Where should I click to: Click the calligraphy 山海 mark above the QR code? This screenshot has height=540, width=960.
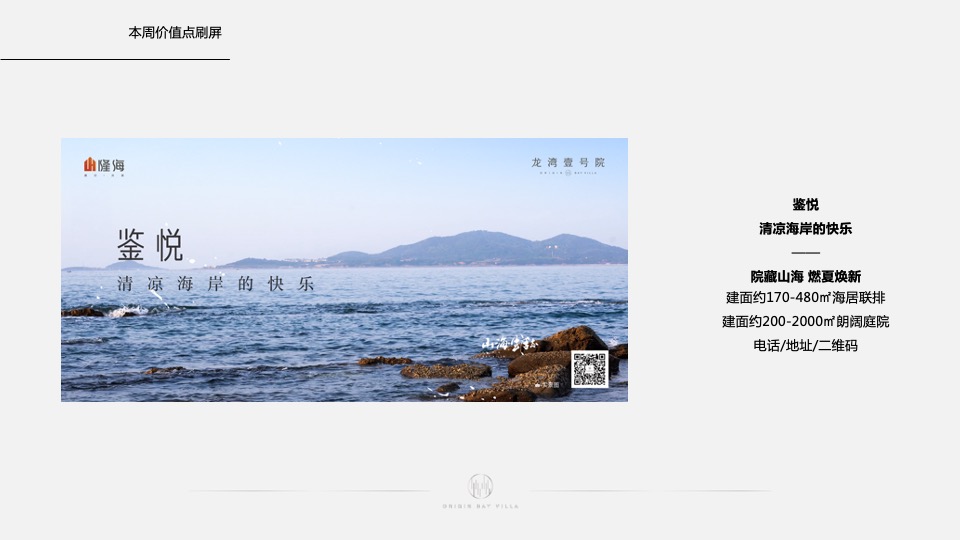[x=509, y=345]
